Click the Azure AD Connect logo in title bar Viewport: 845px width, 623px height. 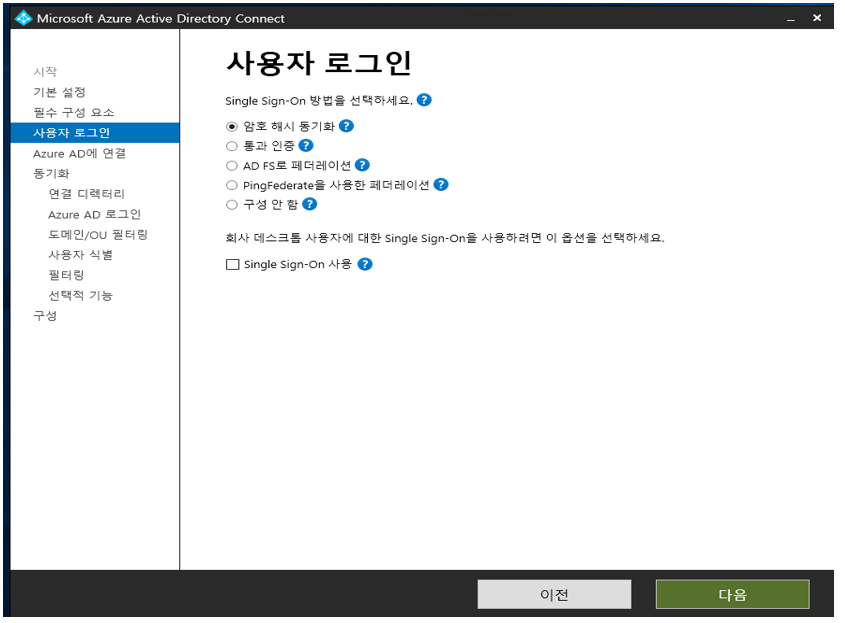pos(23,18)
